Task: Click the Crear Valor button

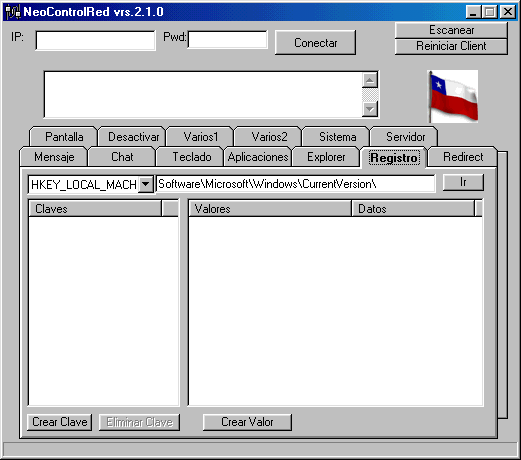Action: [x=247, y=422]
